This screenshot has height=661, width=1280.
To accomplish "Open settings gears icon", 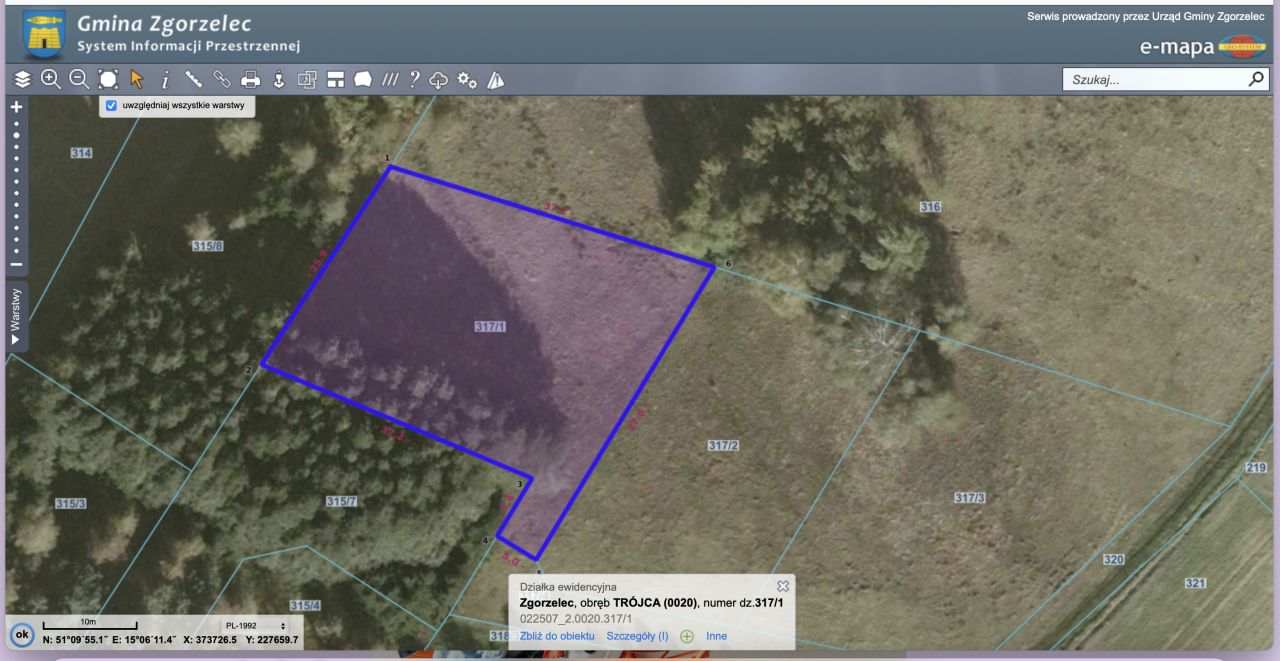I will (x=467, y=80).
